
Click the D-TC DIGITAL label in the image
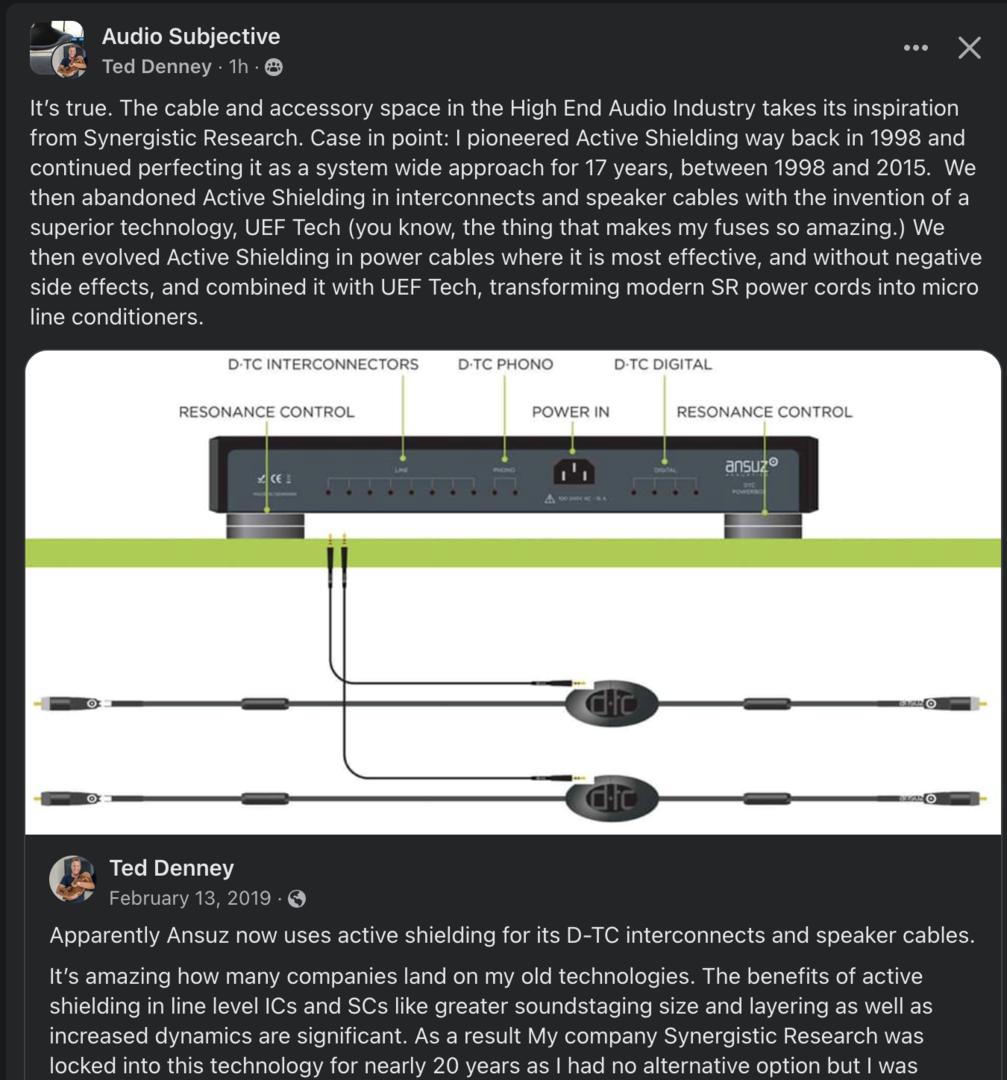pos(663,365)
